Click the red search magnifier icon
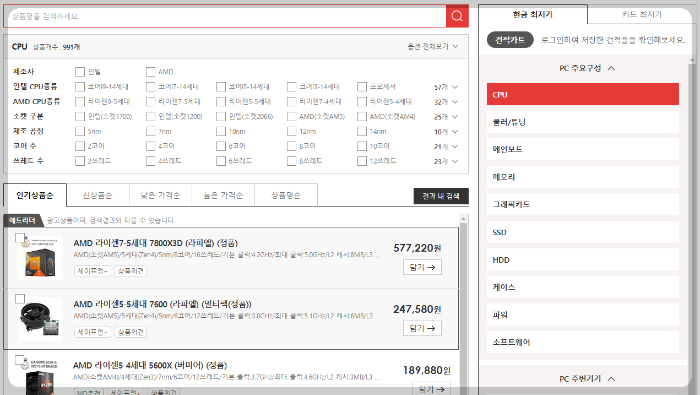Image resolution: width=700 pixels, height=395 pixels. coord(457,16)
